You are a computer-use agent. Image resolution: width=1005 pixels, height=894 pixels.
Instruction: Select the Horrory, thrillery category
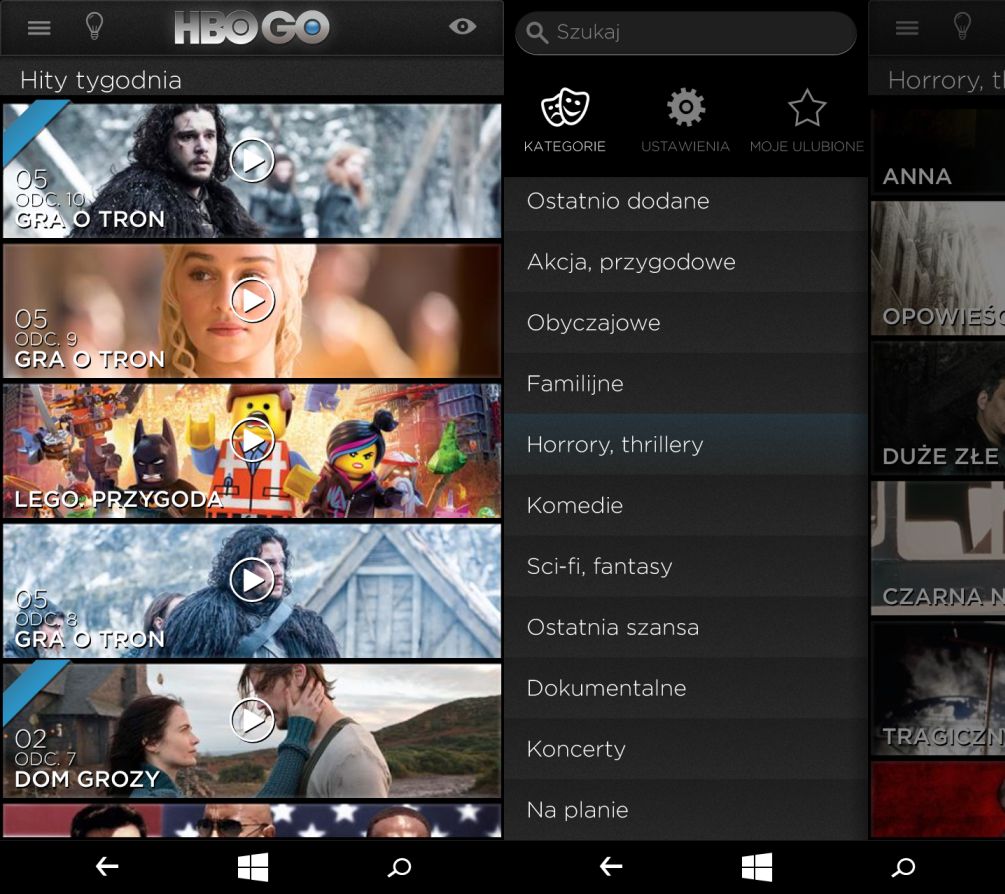click(686, 445)
